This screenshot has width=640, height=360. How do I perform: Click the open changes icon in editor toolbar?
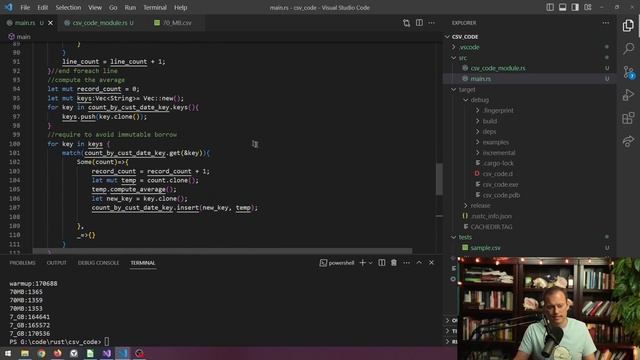click(407, 23)
